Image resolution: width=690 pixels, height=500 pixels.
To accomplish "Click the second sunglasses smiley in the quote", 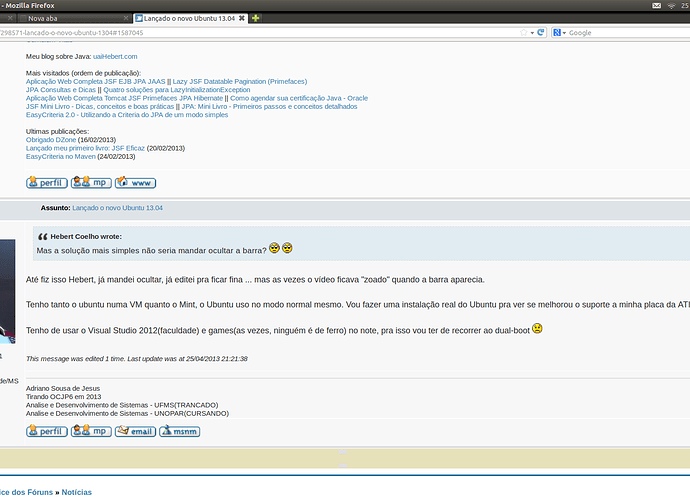I will [287, 248].
